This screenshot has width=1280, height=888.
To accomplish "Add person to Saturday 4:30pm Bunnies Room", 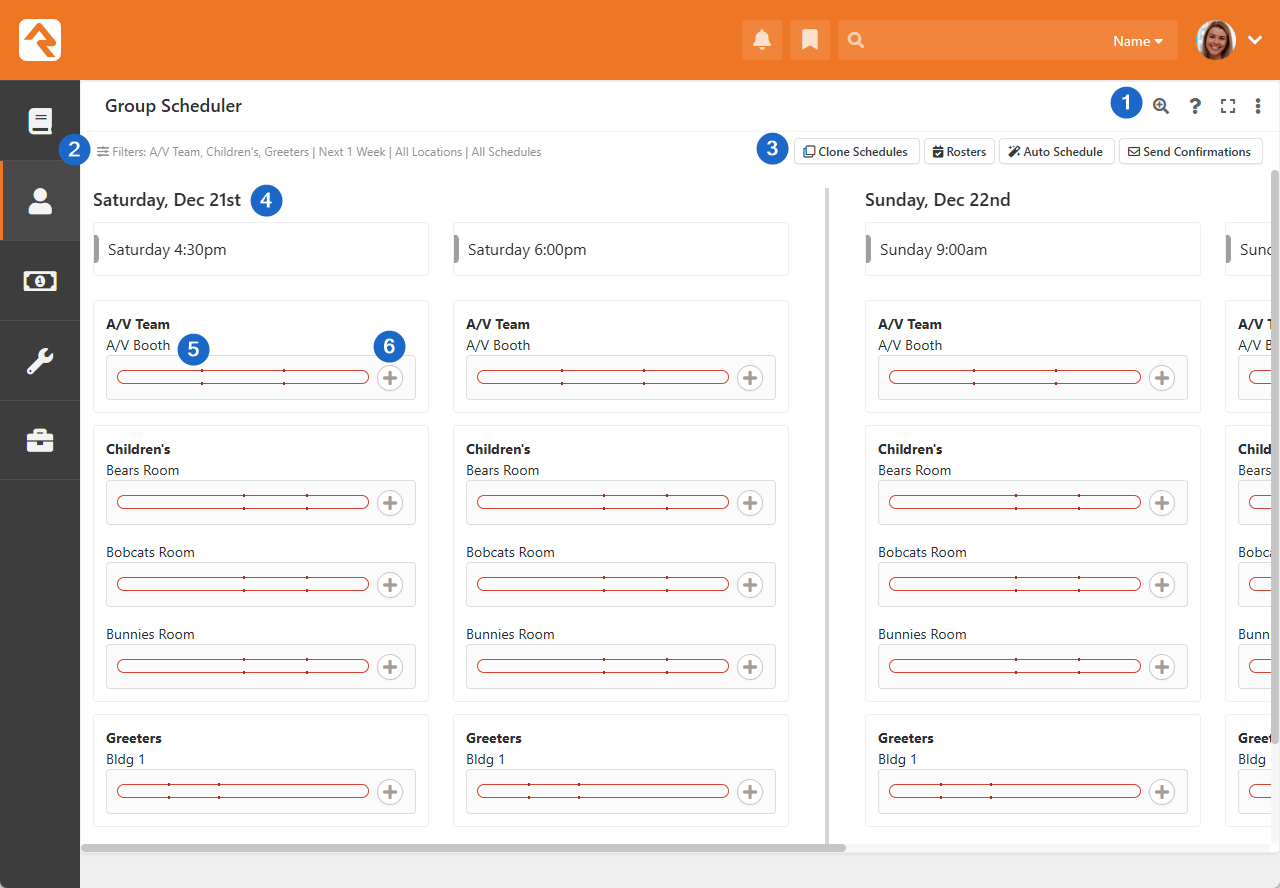I will [x=390, y=666].
